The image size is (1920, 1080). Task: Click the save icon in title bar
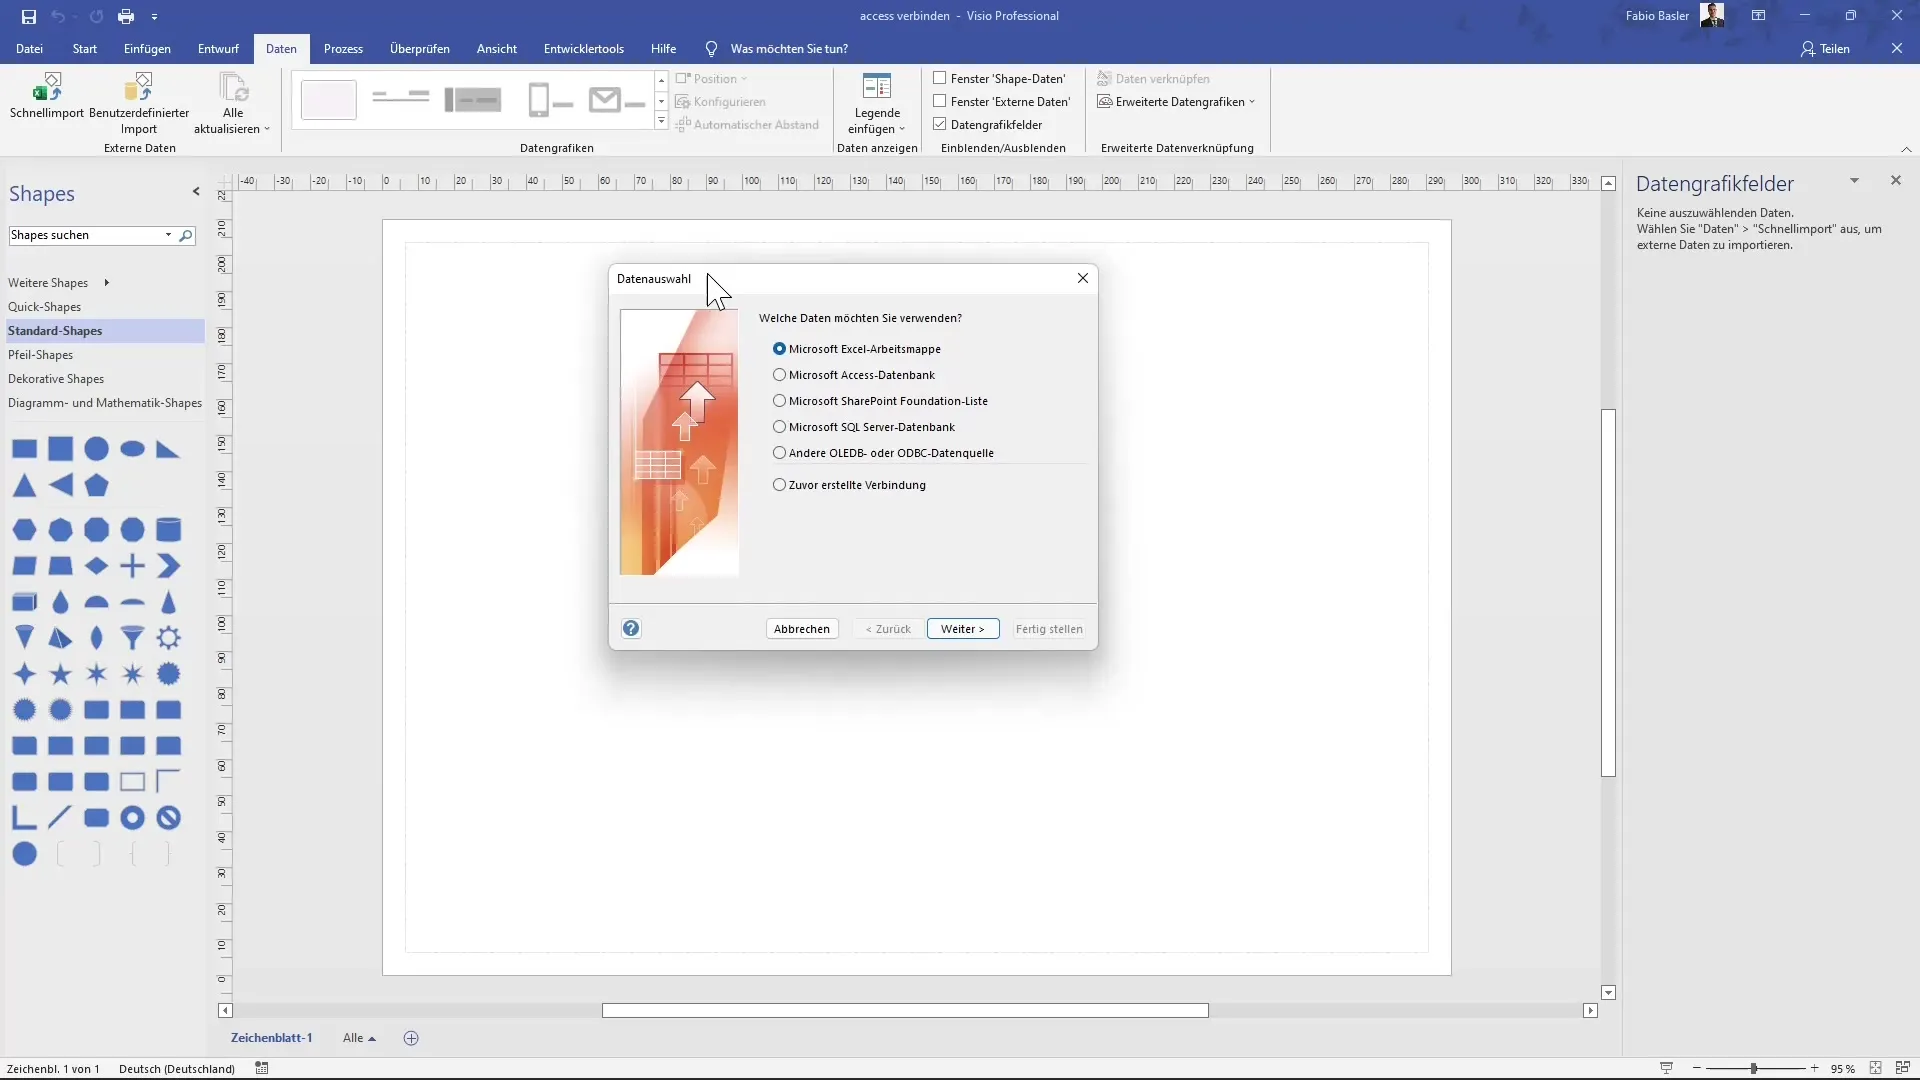(x=29, y=16)
